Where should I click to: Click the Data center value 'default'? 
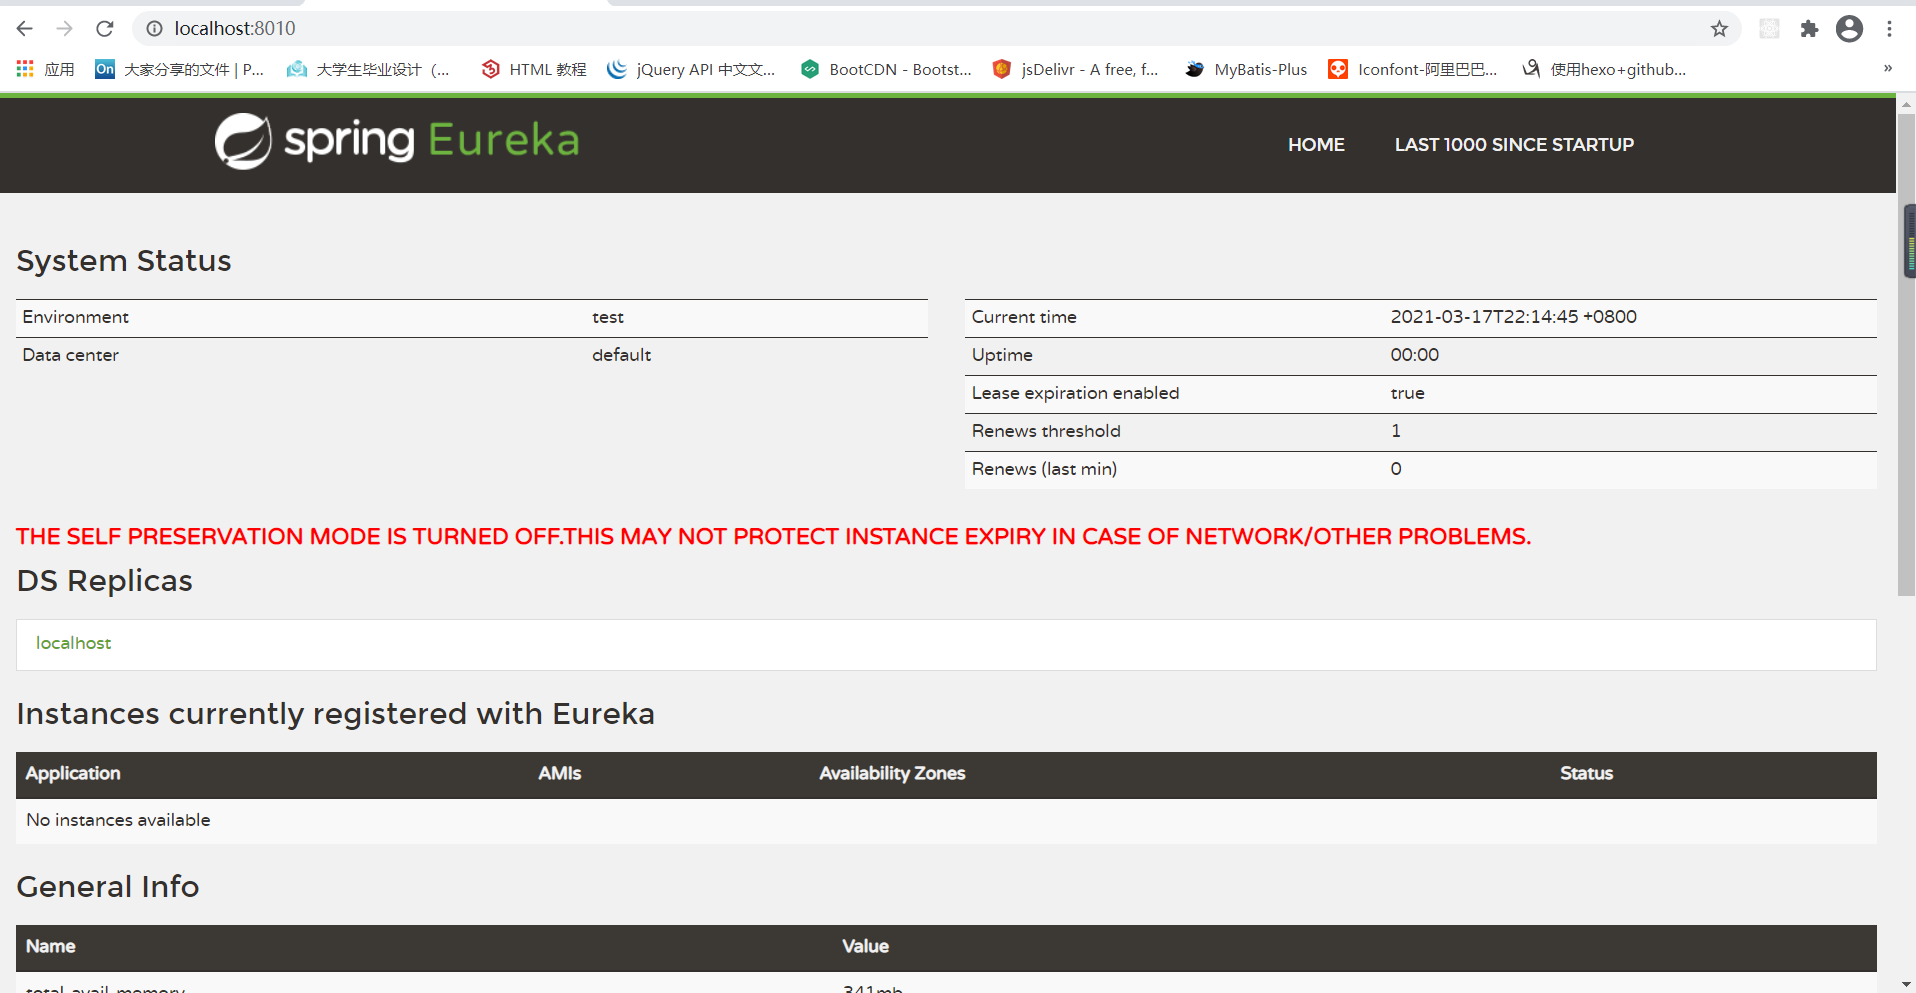click(x=621, y=355)
